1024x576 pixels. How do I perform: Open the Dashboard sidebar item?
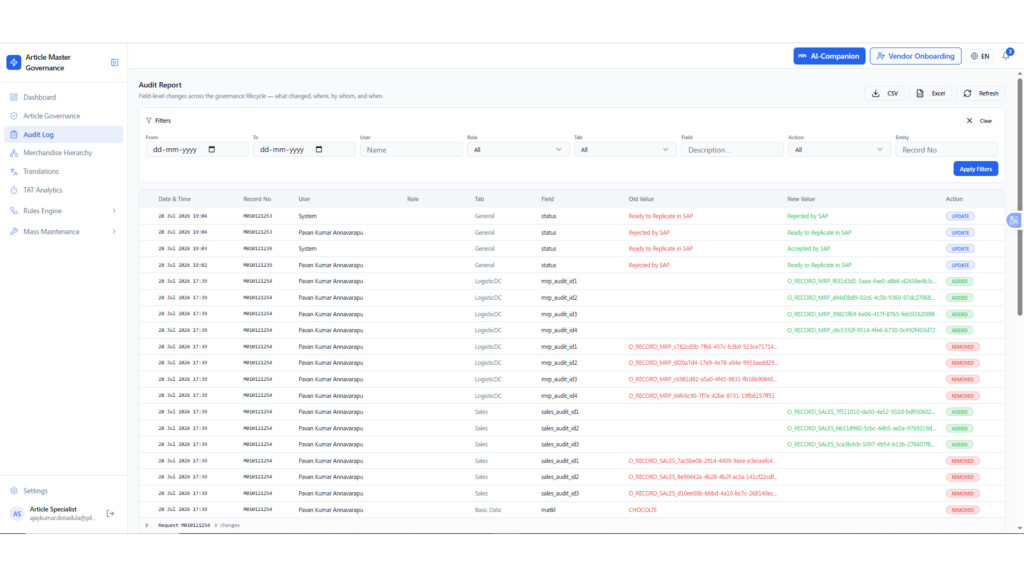pos(63,97)
